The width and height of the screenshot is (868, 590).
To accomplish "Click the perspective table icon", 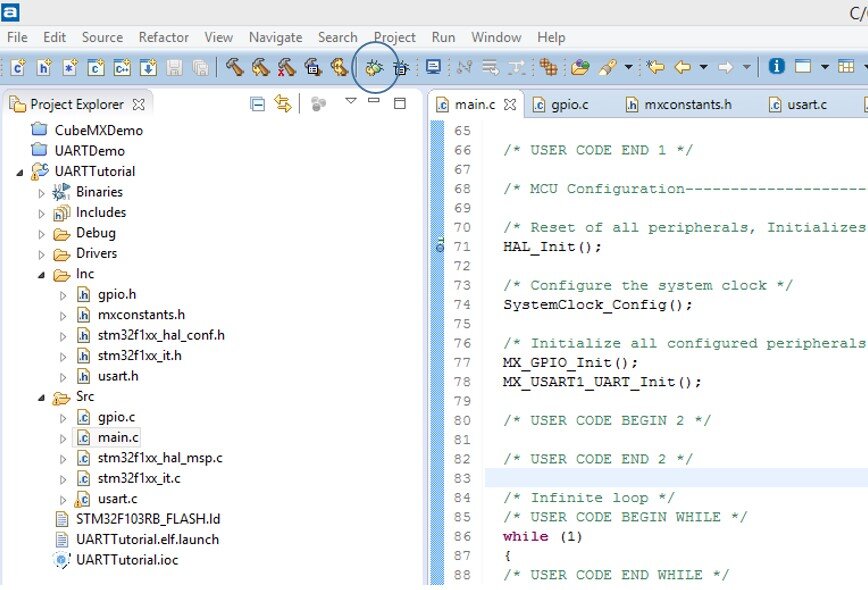I will [846, 66].
